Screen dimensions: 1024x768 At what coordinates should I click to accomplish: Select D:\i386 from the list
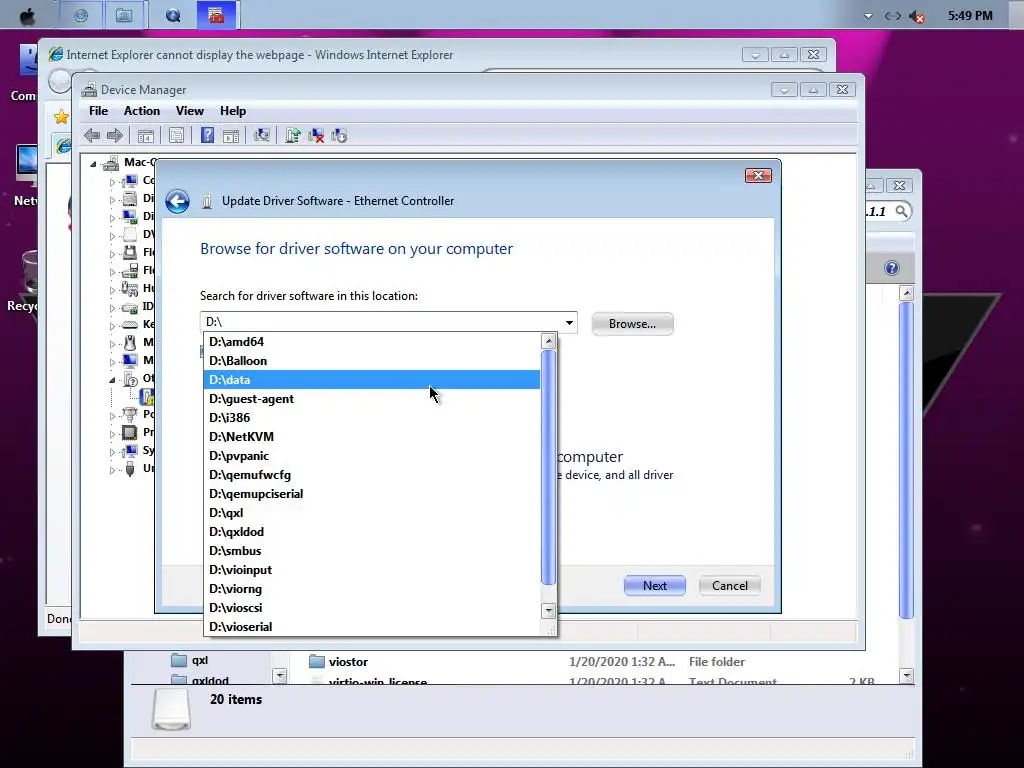tap(372, 417)
